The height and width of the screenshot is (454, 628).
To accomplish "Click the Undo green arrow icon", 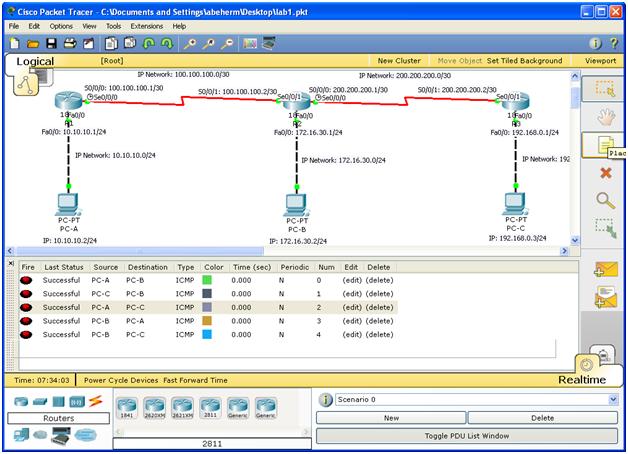I will pos(149,43).
